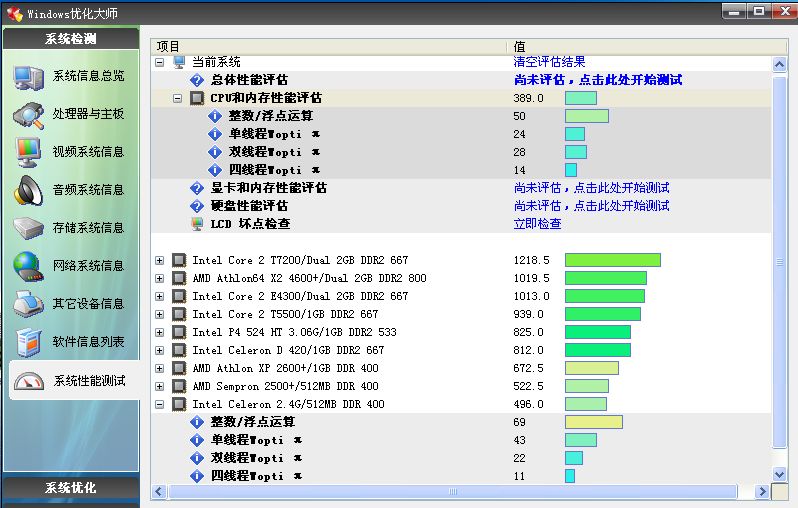Select the value 812.0
The image size is (798, 508).
pyautogui.click(x=528, y=350)
